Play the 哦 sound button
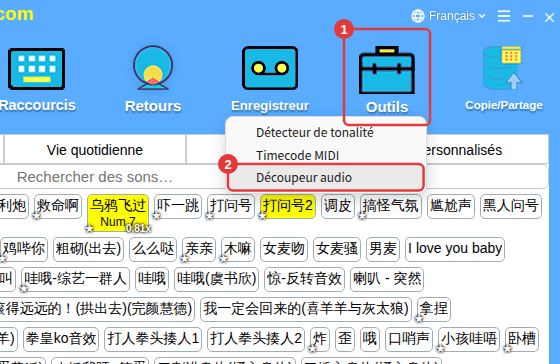The image size is (560, 364). pos(370,339)
